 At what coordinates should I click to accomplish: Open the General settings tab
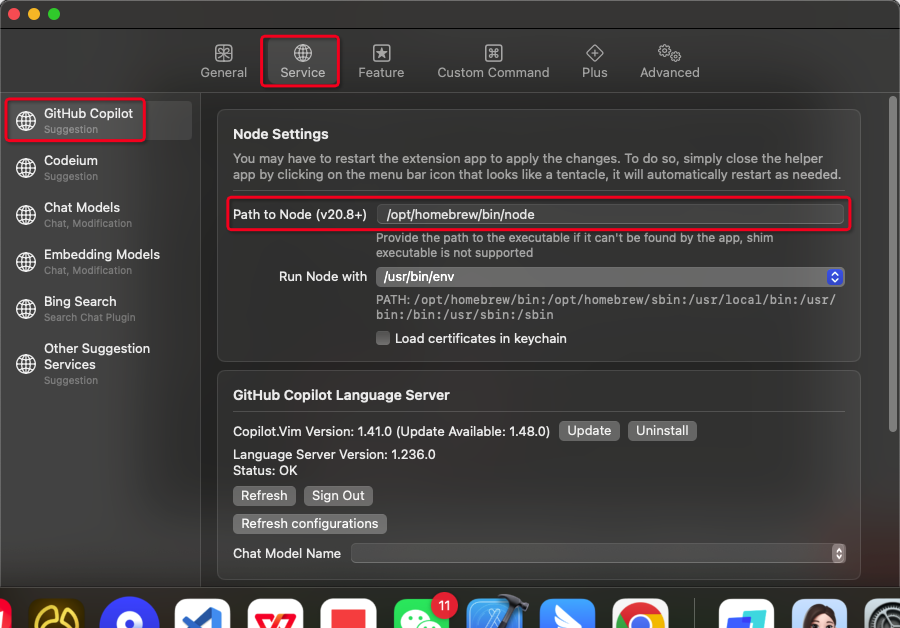pos(223,61)
